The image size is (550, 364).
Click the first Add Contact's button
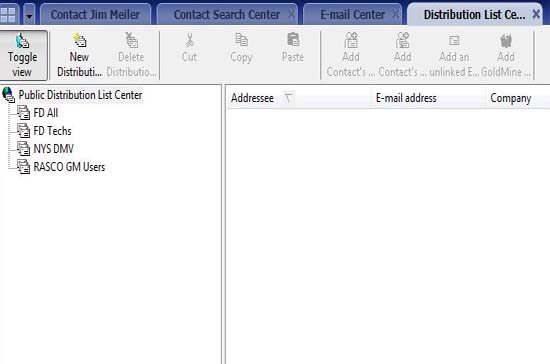(x=350, y=55)
